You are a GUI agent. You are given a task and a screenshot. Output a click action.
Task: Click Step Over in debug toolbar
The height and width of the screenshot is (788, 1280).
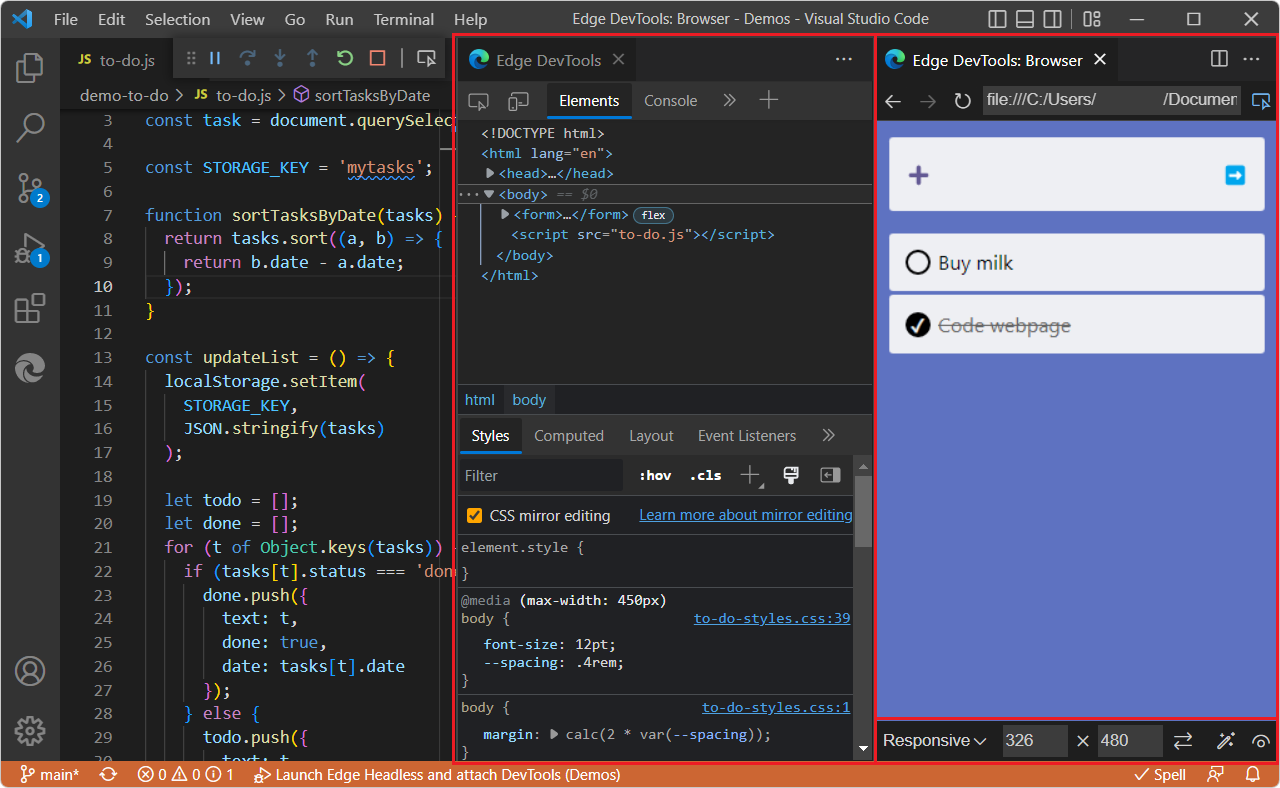[247, 59]
